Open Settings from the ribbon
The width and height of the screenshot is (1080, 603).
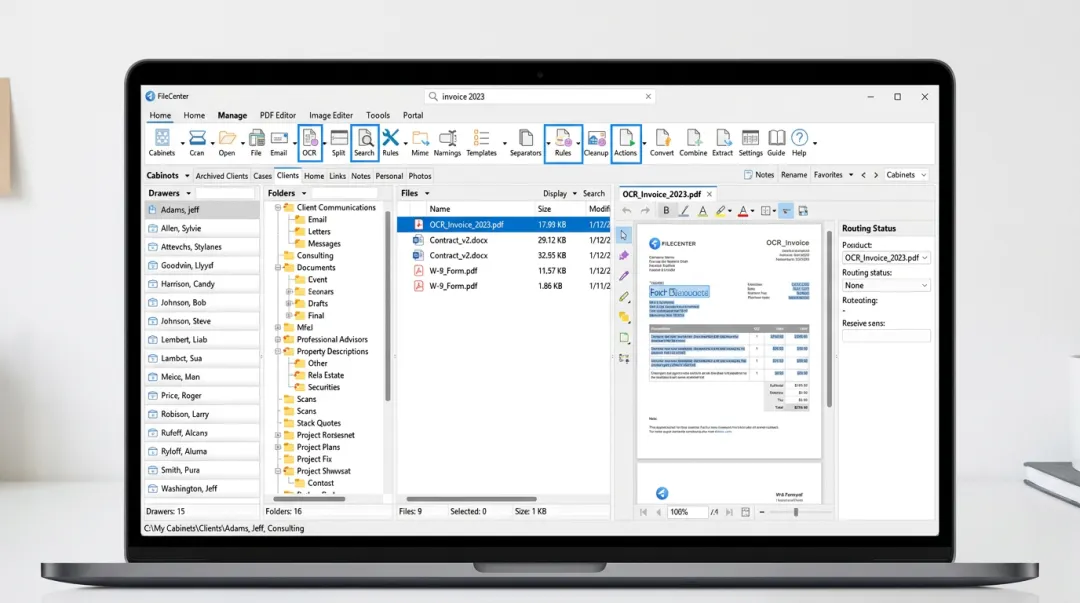pyautogui.click(x=751, y=143)
